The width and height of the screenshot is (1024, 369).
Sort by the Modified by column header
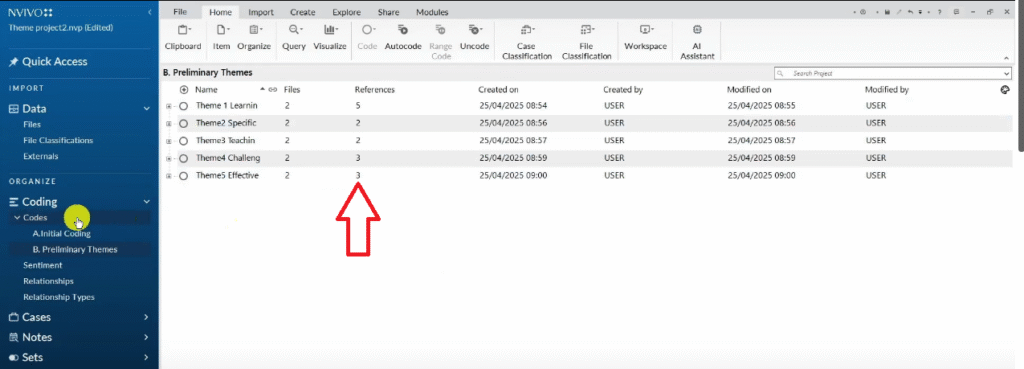(887, 90)
